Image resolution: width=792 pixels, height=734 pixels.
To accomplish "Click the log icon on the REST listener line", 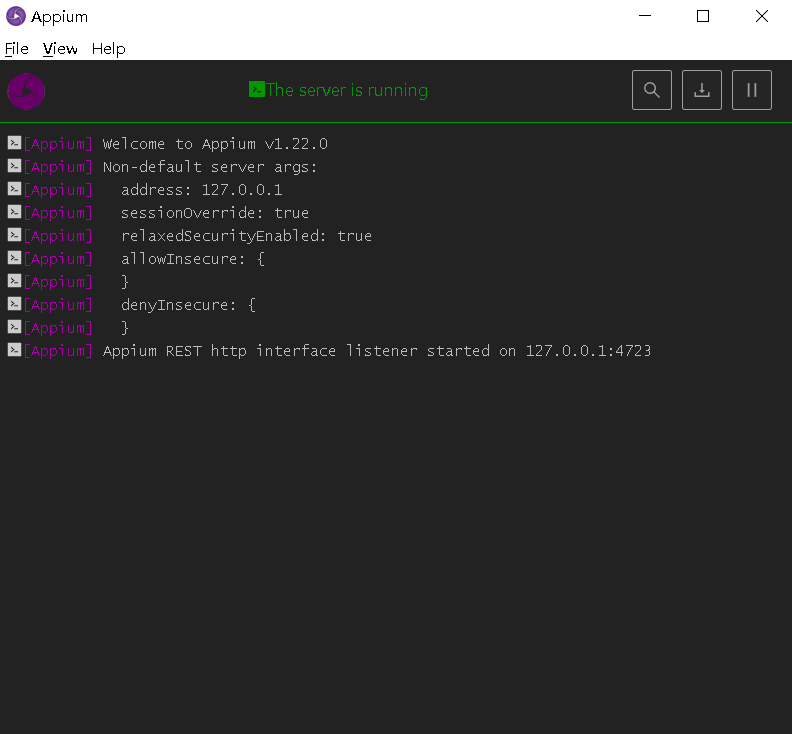I will (14, 350).
